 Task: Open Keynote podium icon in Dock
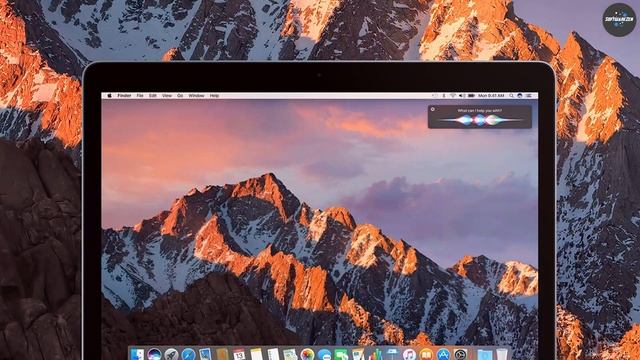(392, 354)
